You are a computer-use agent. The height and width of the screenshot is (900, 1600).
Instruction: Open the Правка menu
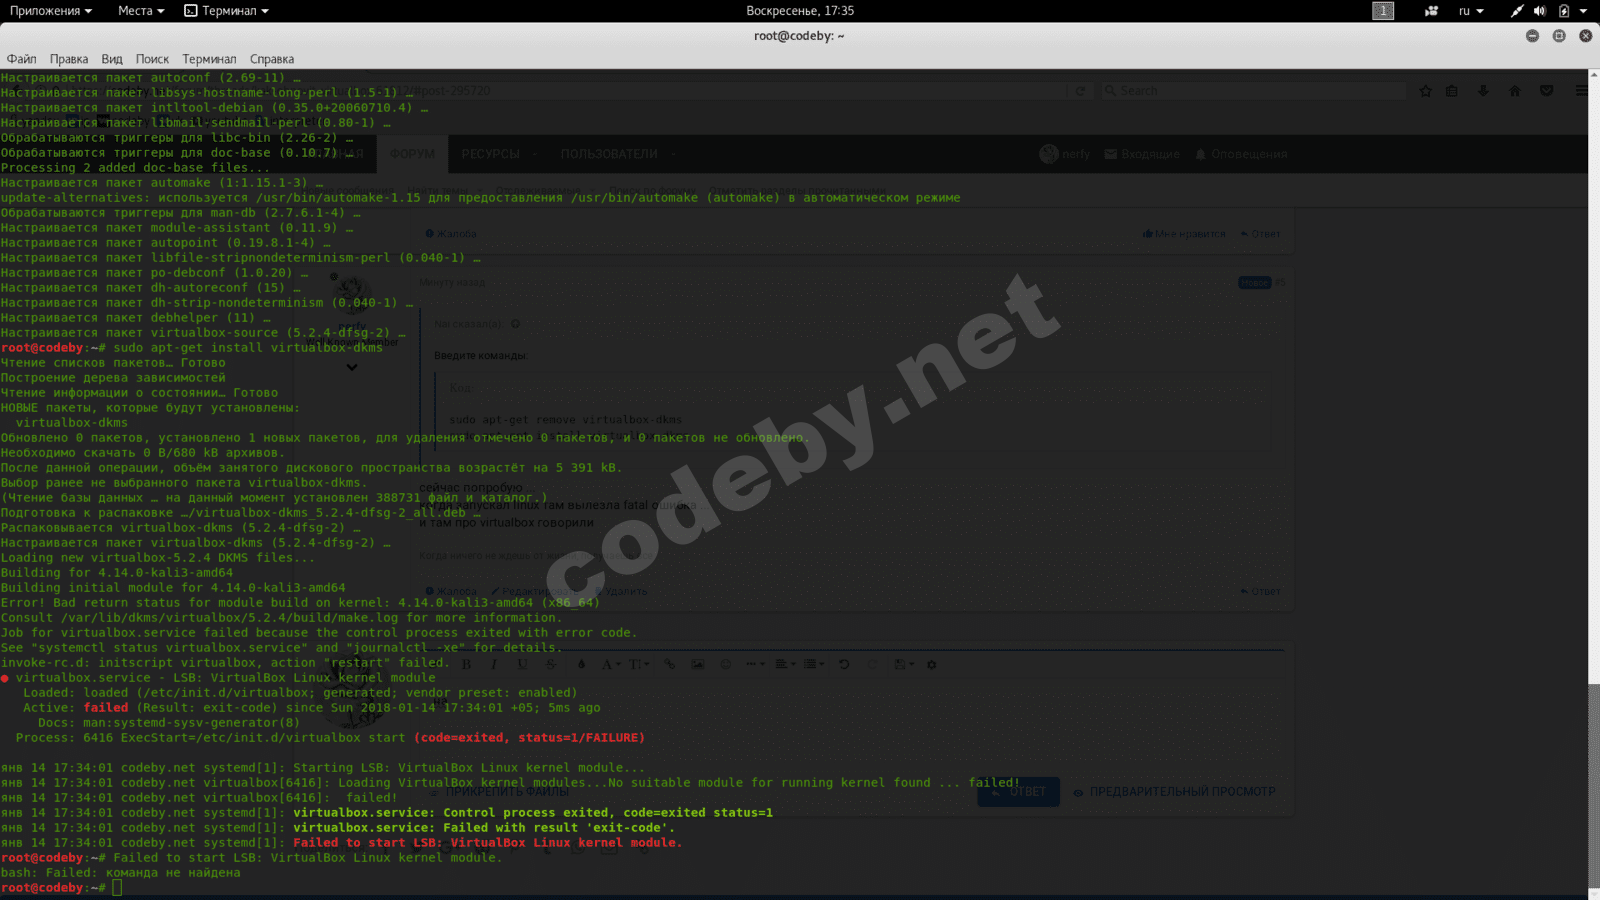point(69,59)
